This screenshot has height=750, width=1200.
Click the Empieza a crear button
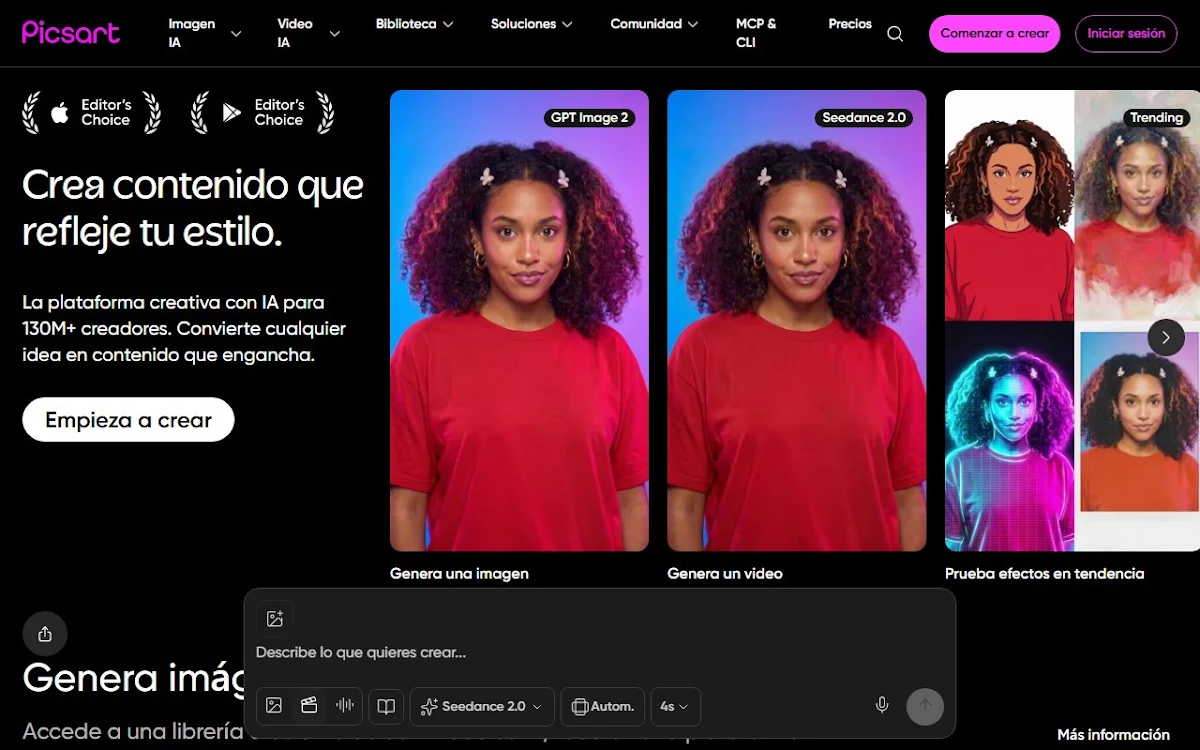coord(128,420)
